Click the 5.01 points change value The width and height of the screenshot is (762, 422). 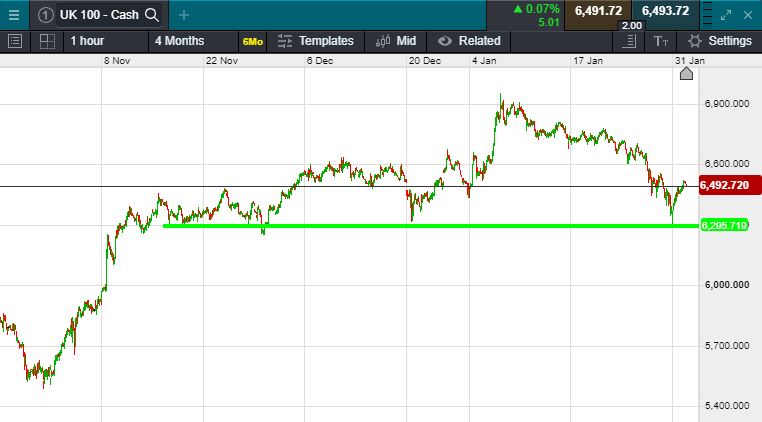[x=549, y=22]
